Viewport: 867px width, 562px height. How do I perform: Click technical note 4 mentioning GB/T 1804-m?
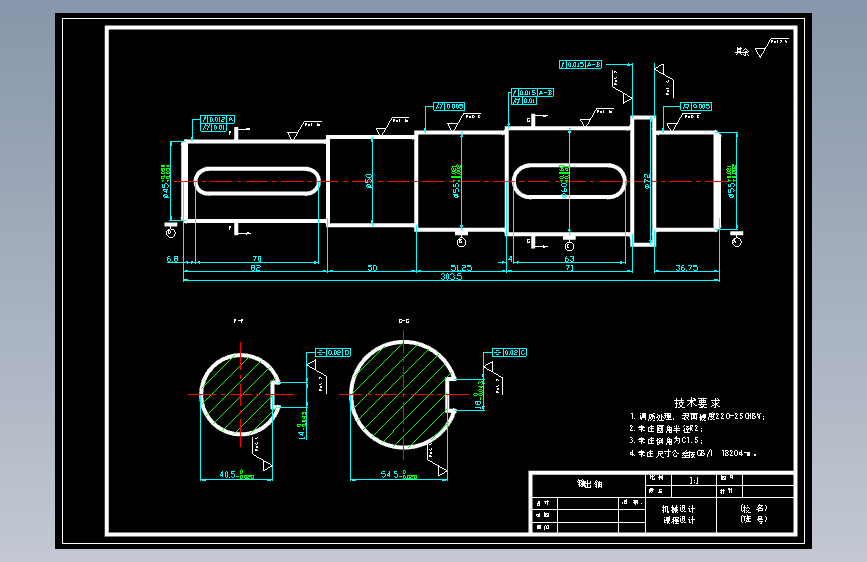(693, 454)
